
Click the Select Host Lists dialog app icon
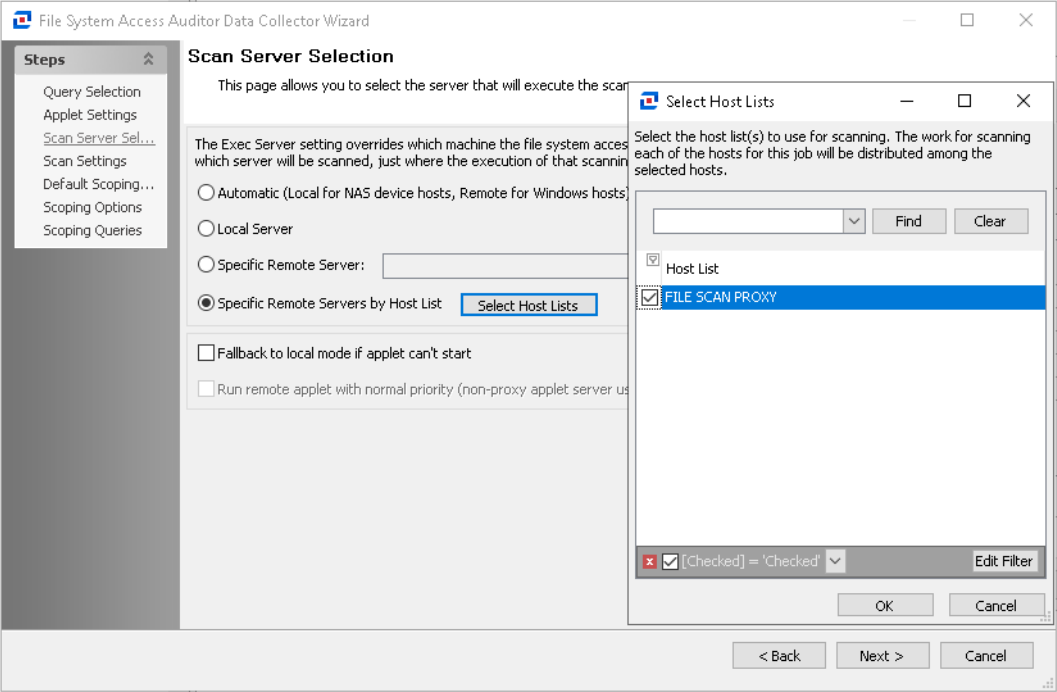[648, 101]
